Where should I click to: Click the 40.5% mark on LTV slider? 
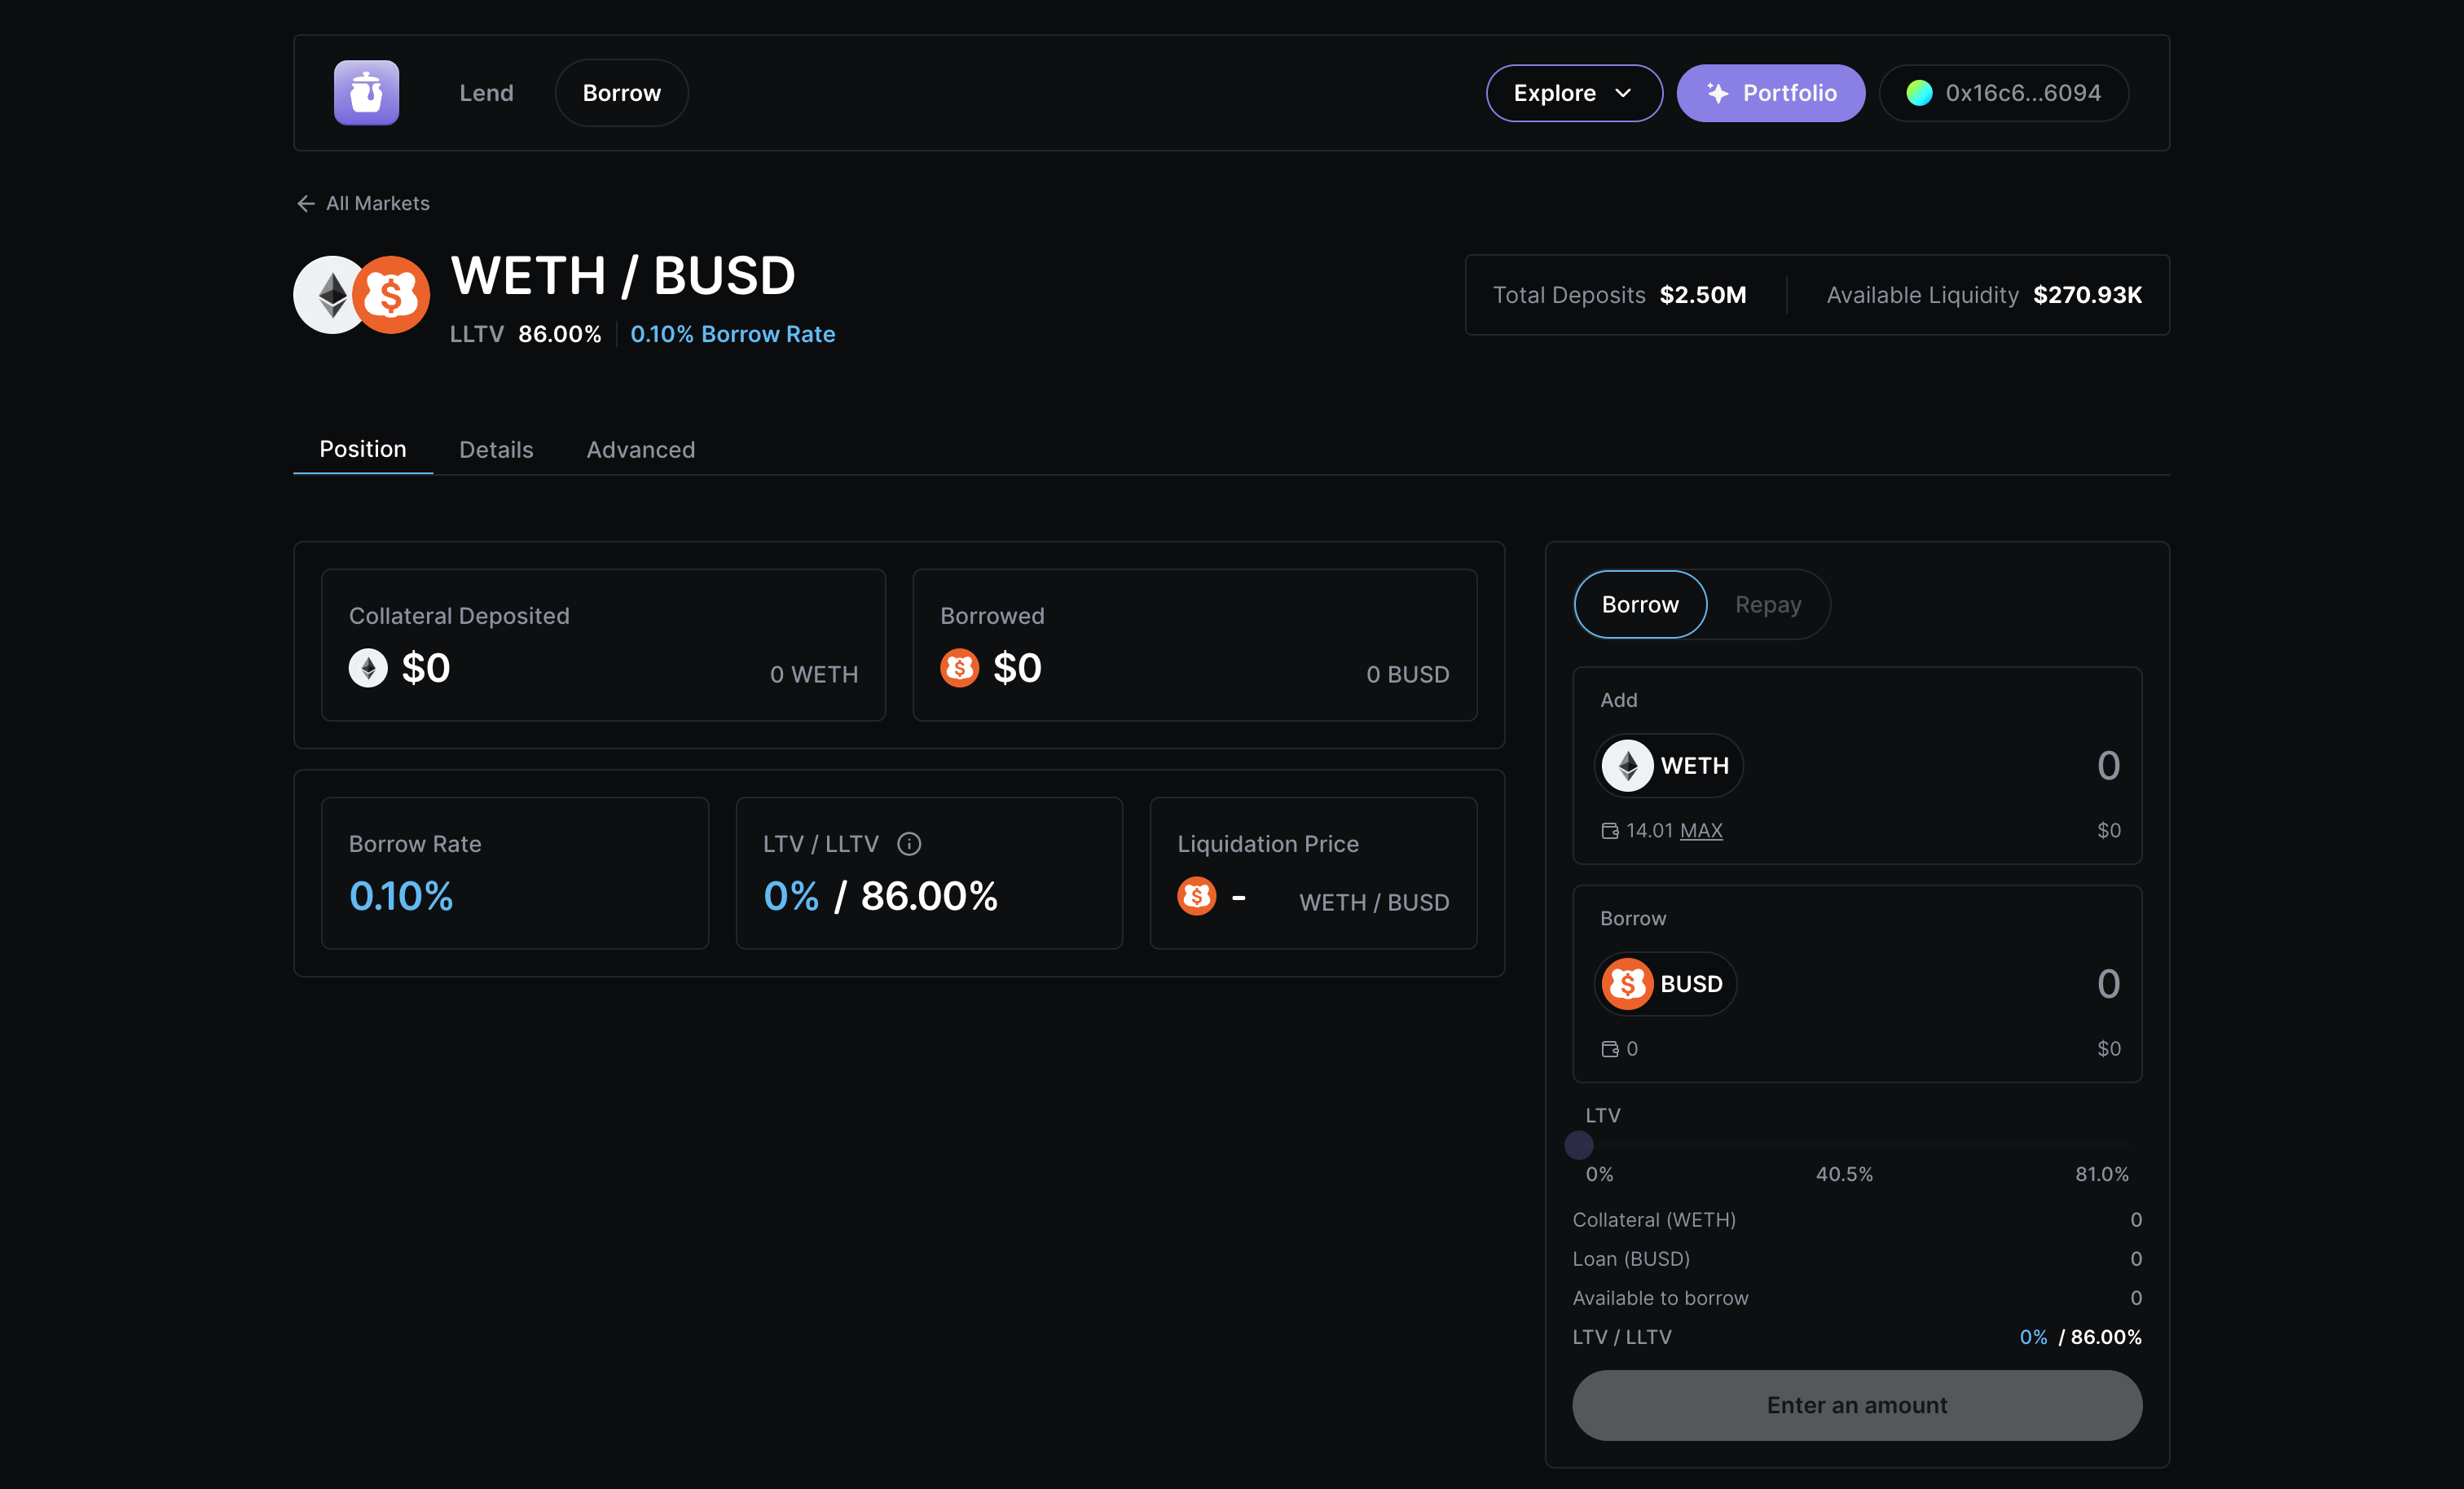1844,1174
